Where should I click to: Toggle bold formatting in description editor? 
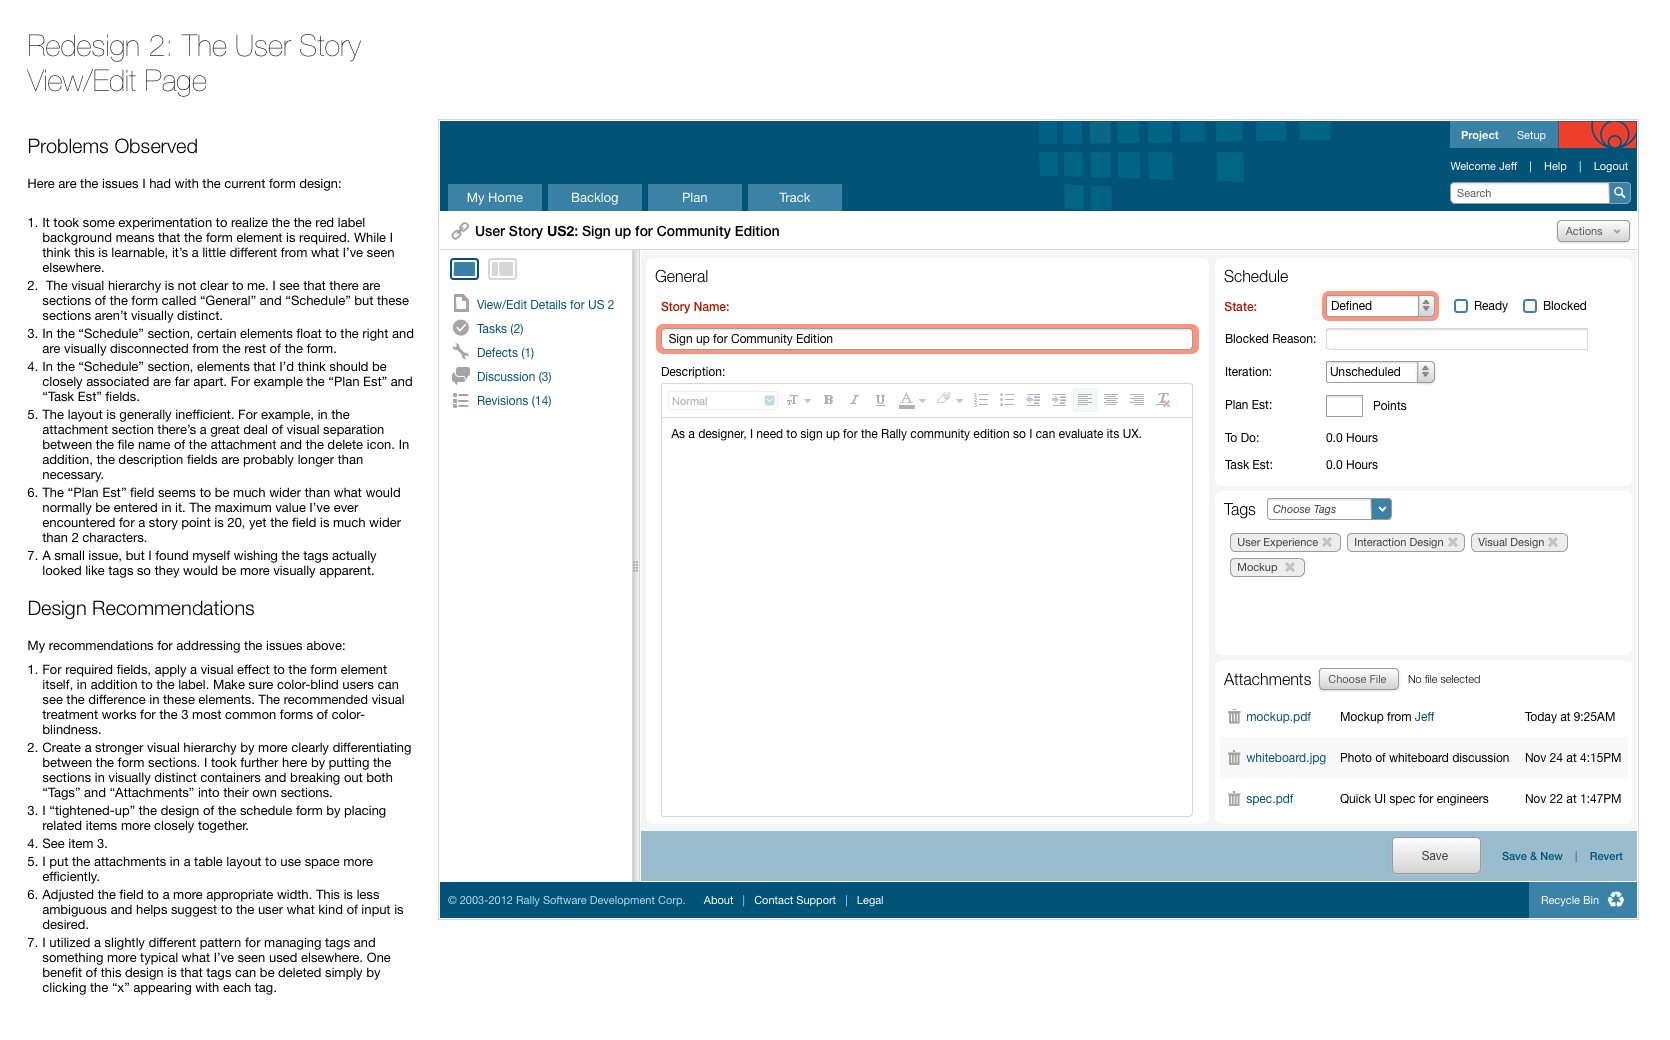(x=828, y=400)
